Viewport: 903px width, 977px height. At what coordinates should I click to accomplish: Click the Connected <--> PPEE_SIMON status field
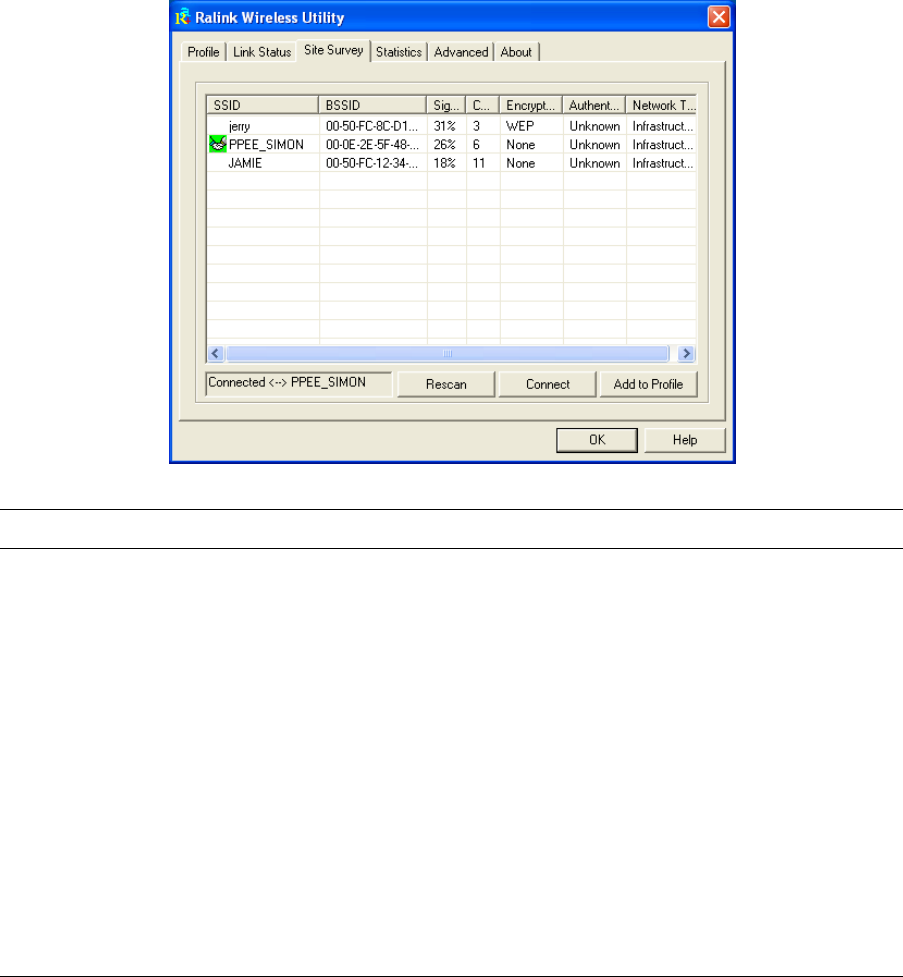click(x=299, y=383)
